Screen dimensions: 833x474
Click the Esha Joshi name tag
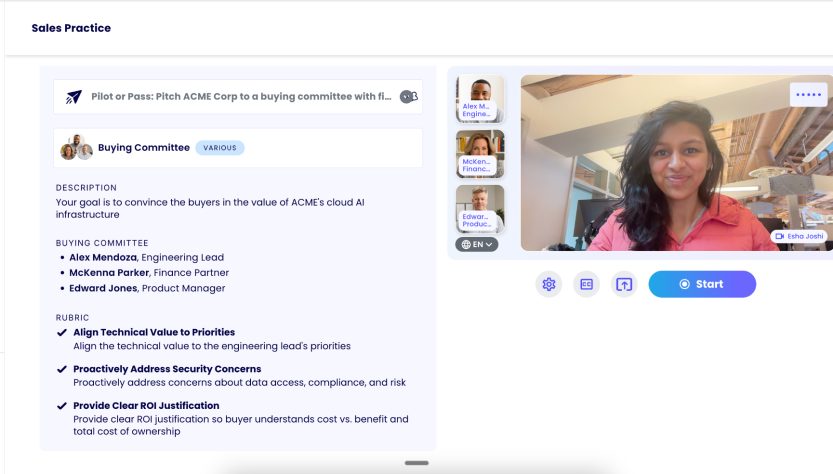799,236
